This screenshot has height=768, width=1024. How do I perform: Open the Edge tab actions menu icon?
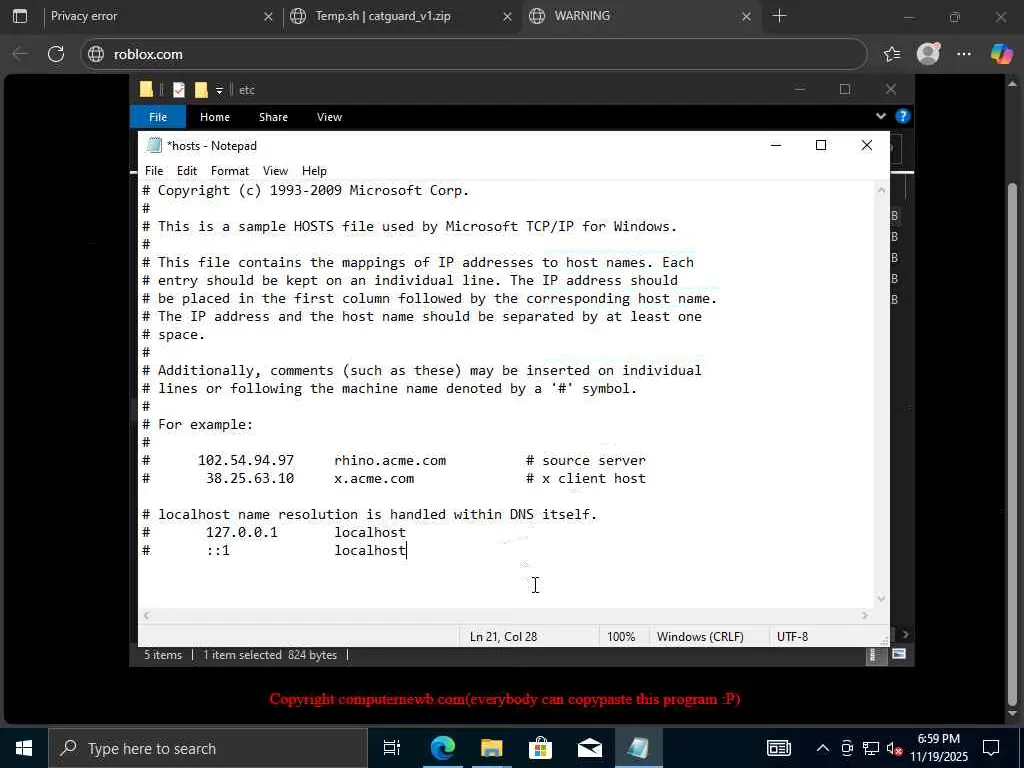pos(20,16)
